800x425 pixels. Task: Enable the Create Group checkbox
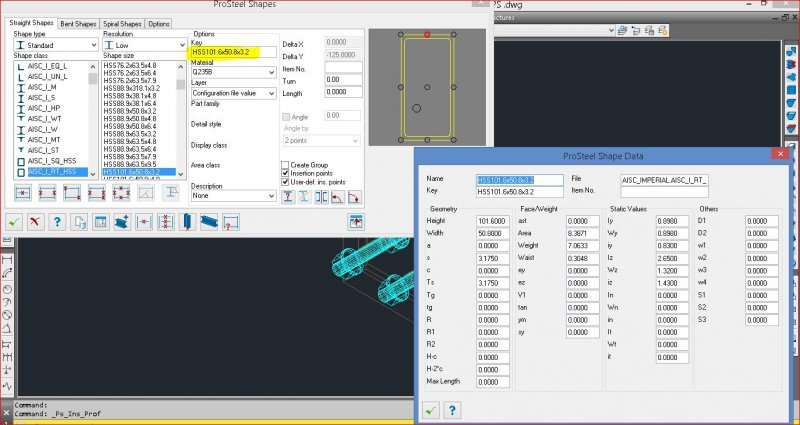pyautogui.click(x=285, y=165)
